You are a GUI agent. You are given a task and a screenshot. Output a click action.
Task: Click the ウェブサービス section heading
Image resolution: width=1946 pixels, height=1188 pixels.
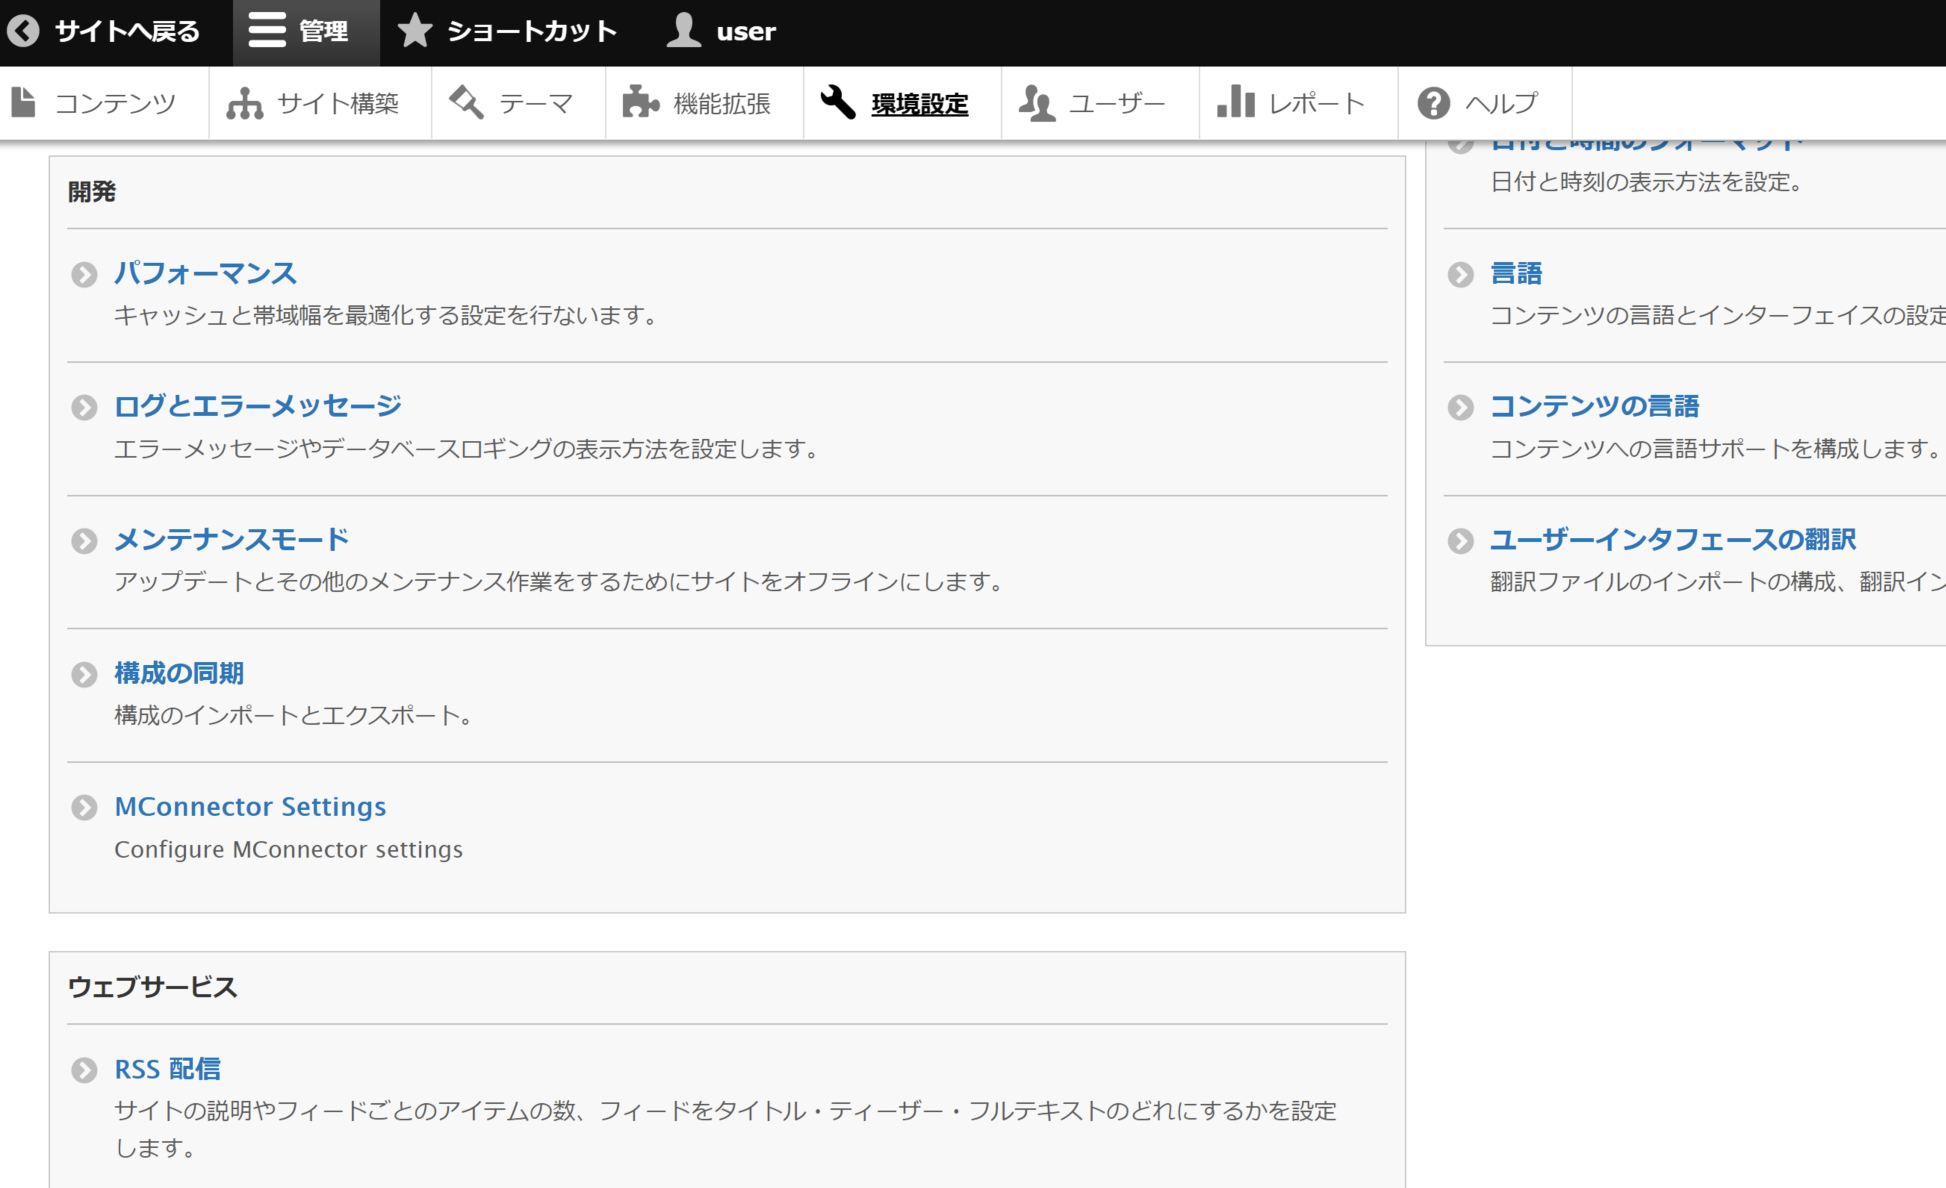152,987
